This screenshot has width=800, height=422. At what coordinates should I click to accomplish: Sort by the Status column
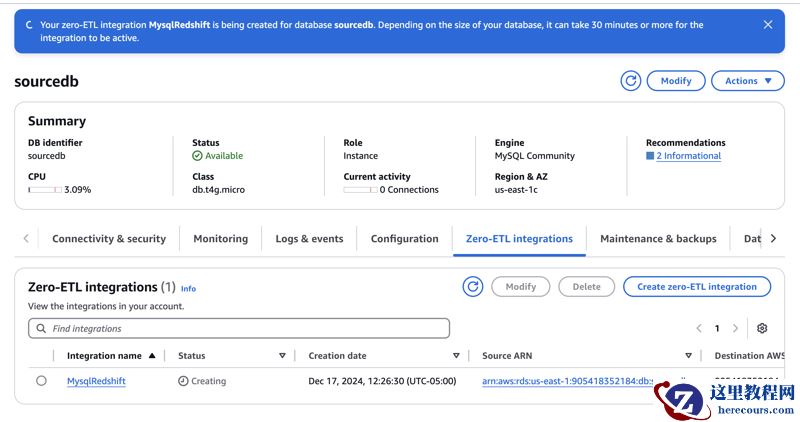pos(282,356)
